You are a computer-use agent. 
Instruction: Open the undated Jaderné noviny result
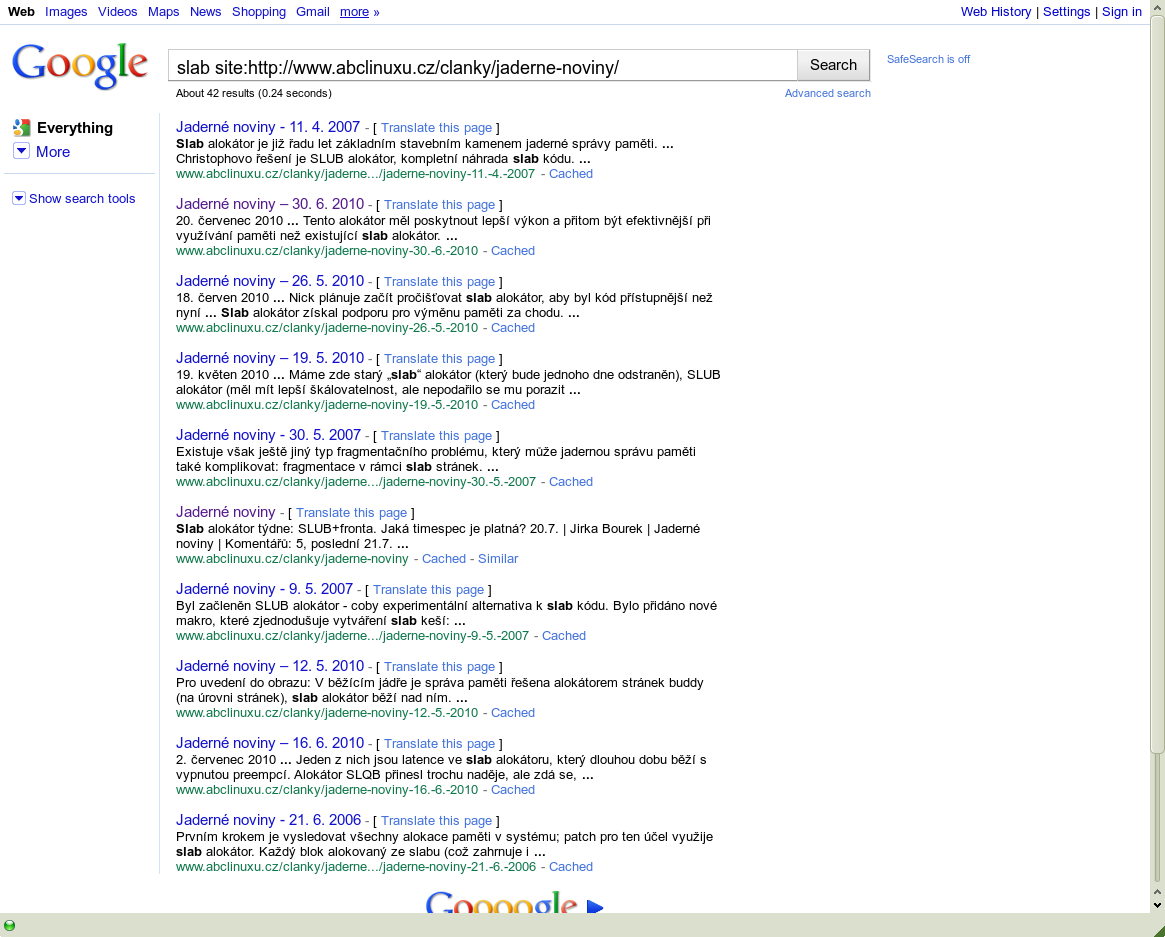click(226, 512)
